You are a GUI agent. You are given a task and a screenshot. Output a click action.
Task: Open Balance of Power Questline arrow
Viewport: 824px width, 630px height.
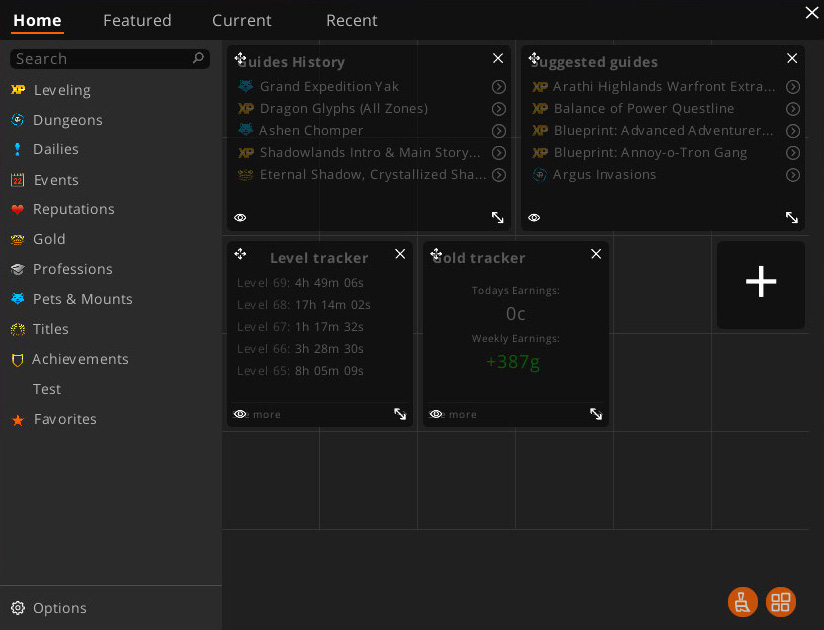point(793,109)
